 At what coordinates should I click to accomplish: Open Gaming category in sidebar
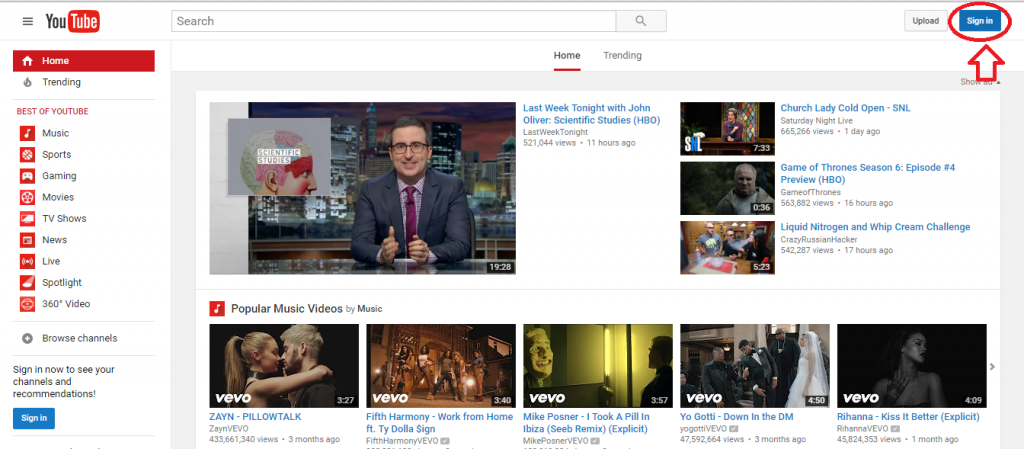pos(59,176)
